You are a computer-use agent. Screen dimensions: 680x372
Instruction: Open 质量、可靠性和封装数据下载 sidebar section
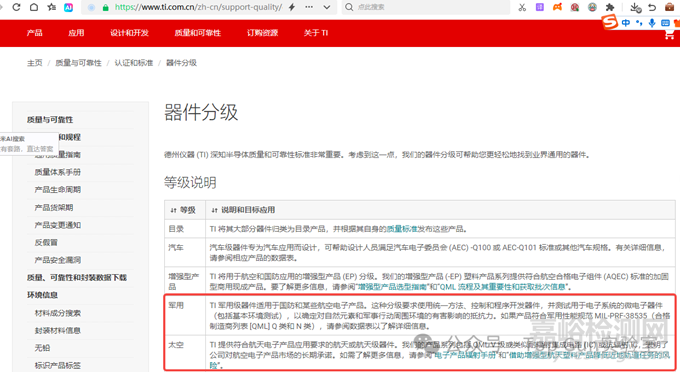click(x=77, y=277)
